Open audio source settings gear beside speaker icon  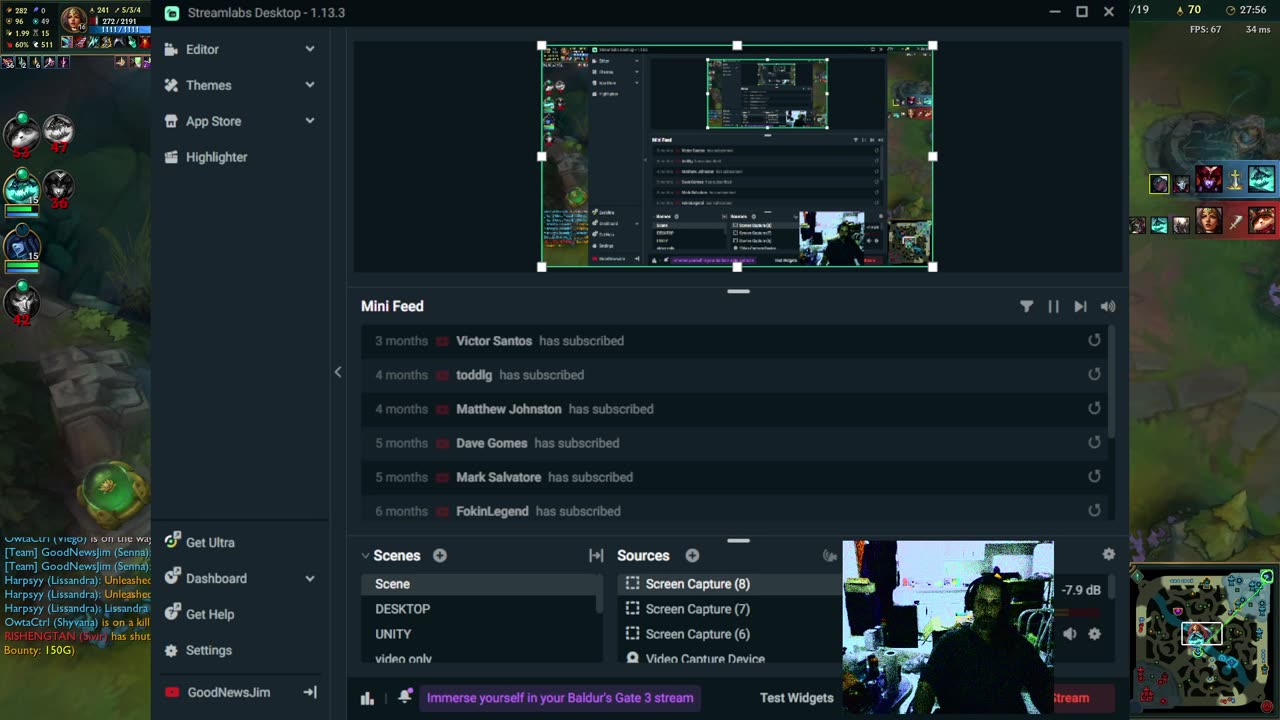(1094, 634)
